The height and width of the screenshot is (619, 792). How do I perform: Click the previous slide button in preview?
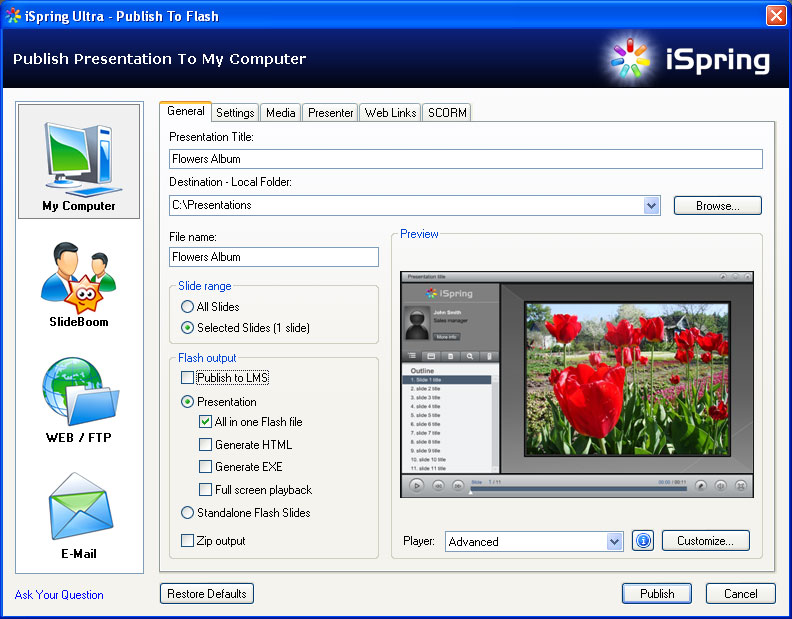coord(438,486)
